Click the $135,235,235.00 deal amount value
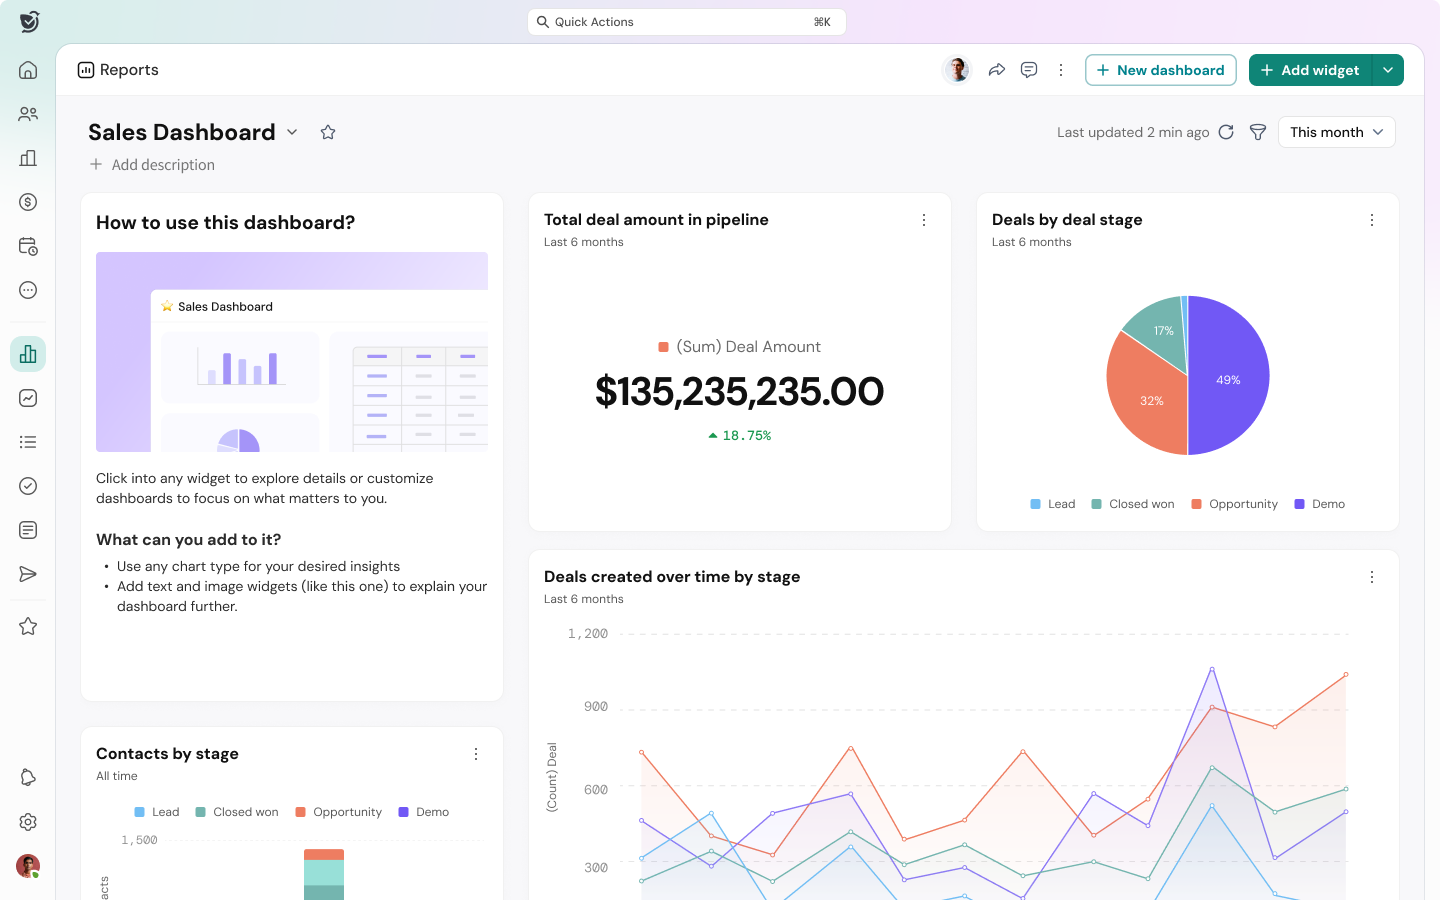Screen dimensions: 1440x900 point(739,392)
